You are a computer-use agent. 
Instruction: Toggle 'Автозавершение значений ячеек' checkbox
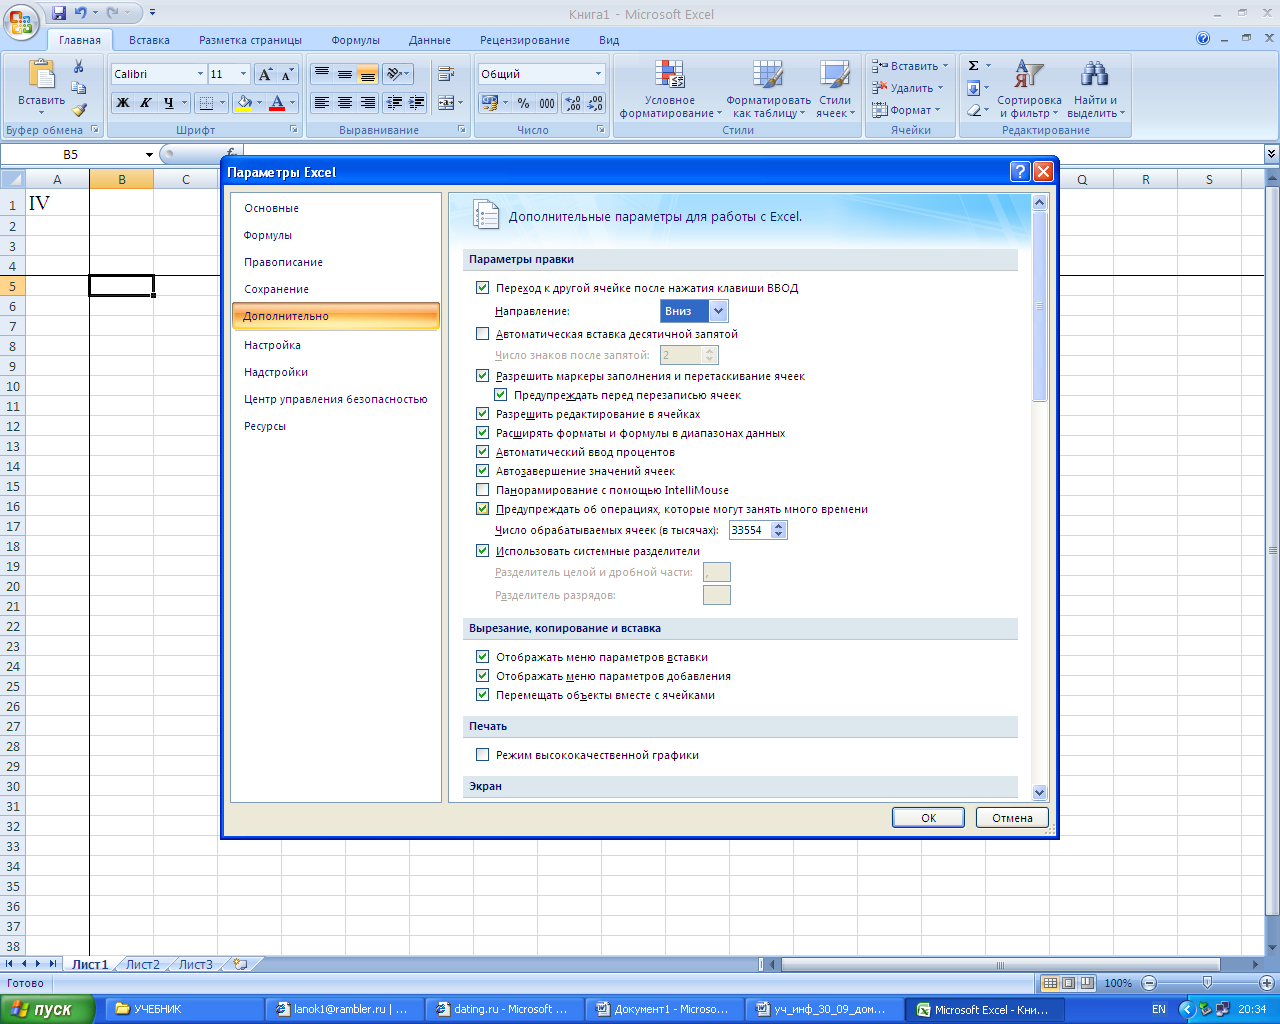[482, 471]
